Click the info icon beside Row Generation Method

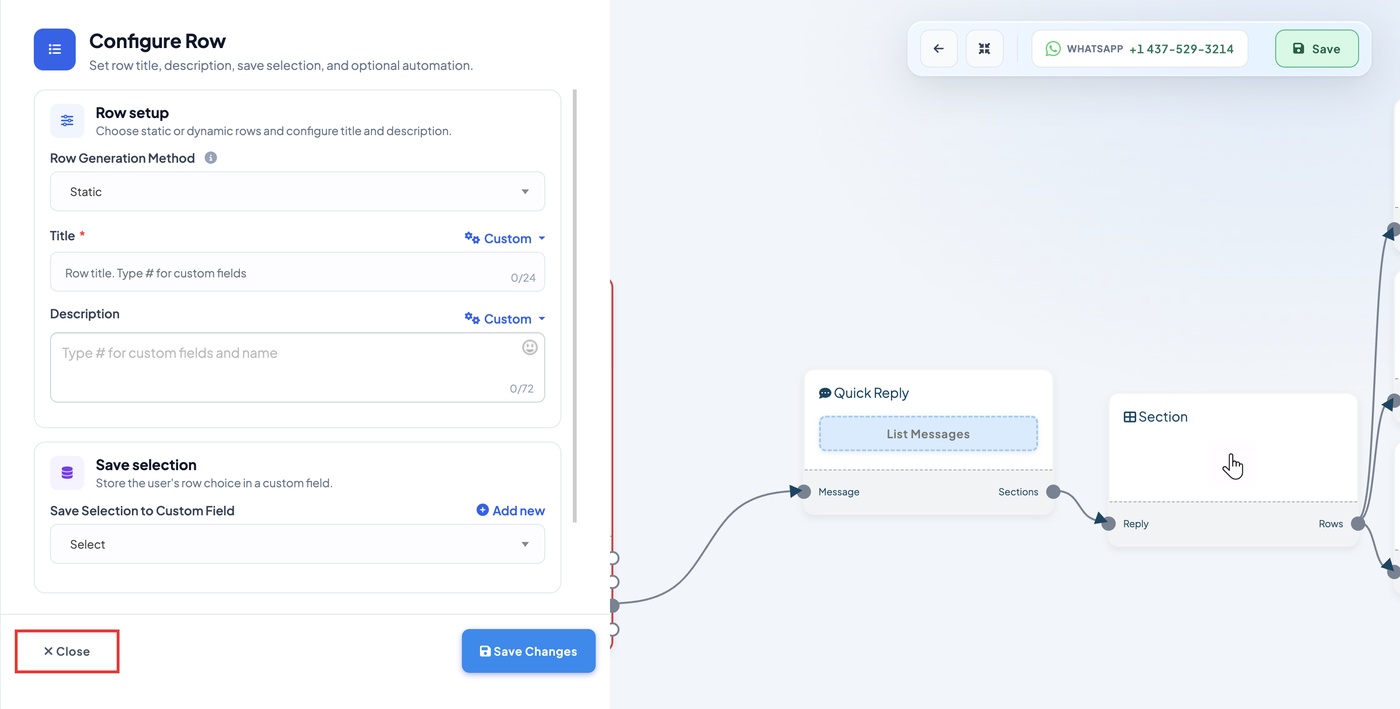pos(211,158)
